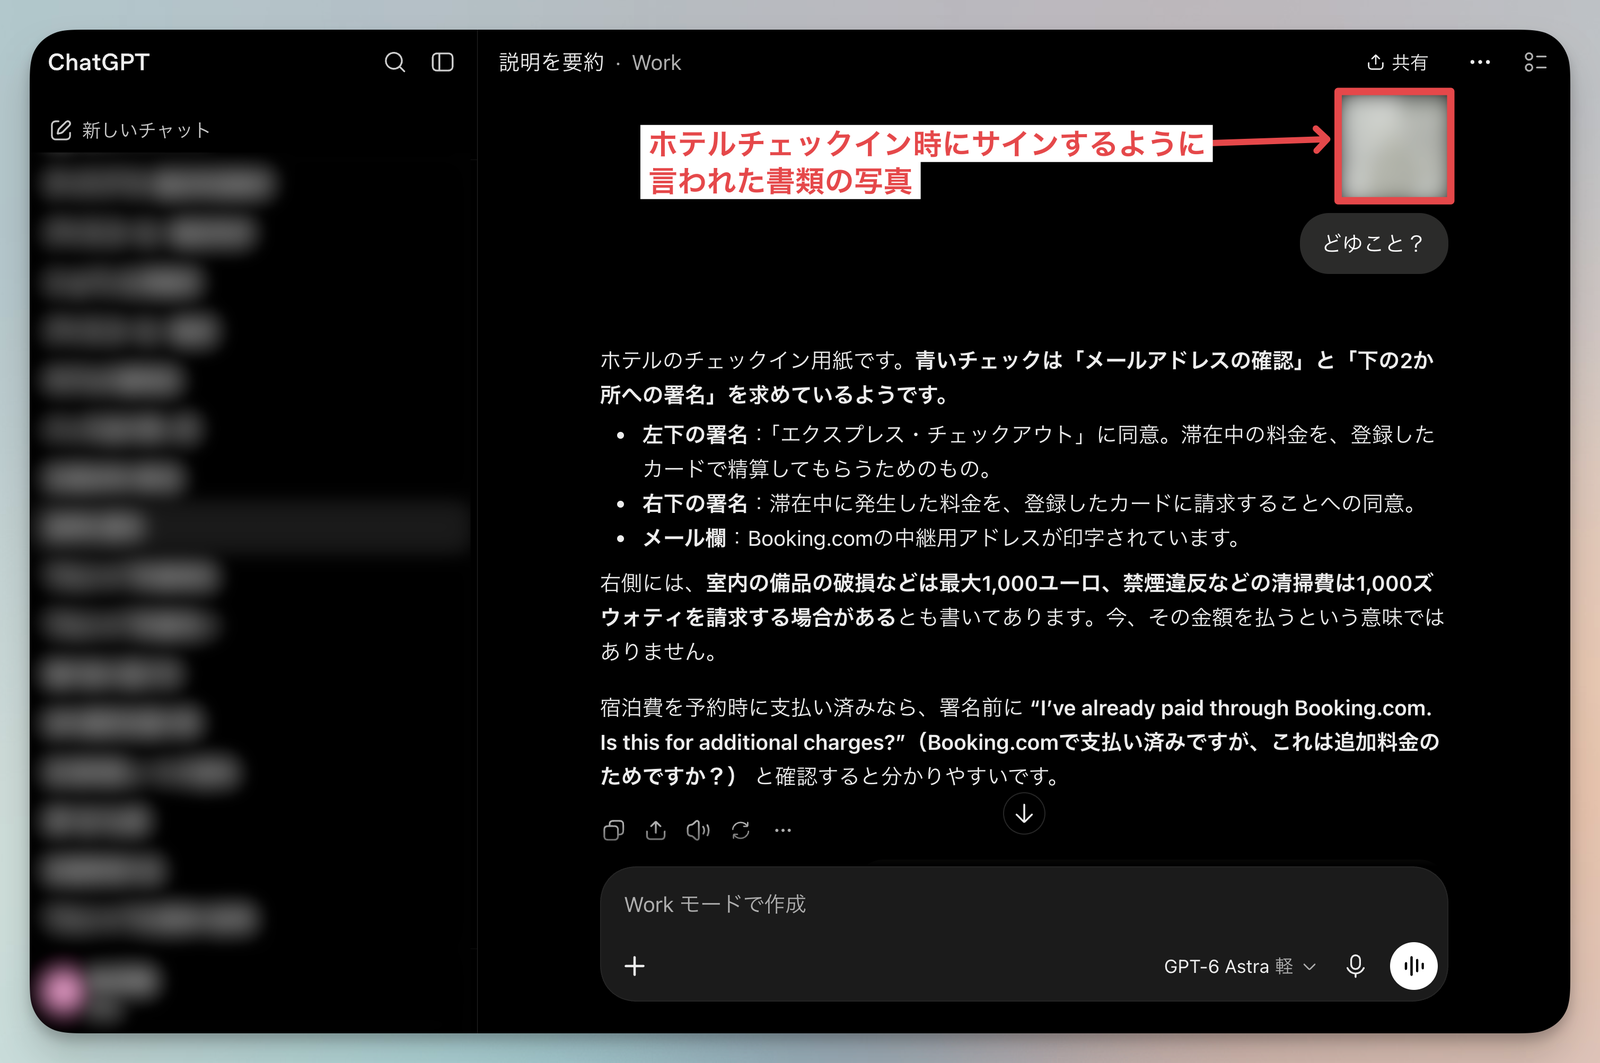Start a new chat with 新しいチャット
1600x1063 pixels.
130,130
